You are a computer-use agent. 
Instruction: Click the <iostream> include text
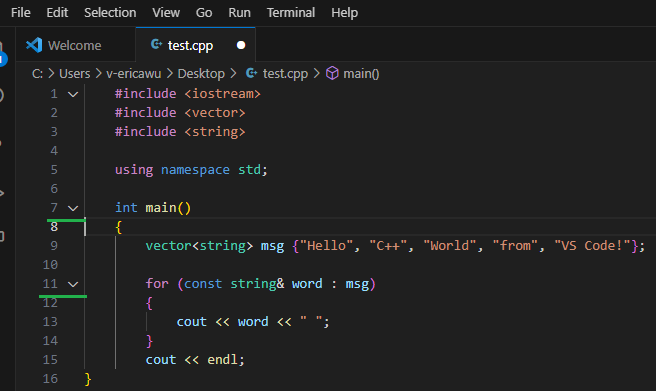(223, 94)
